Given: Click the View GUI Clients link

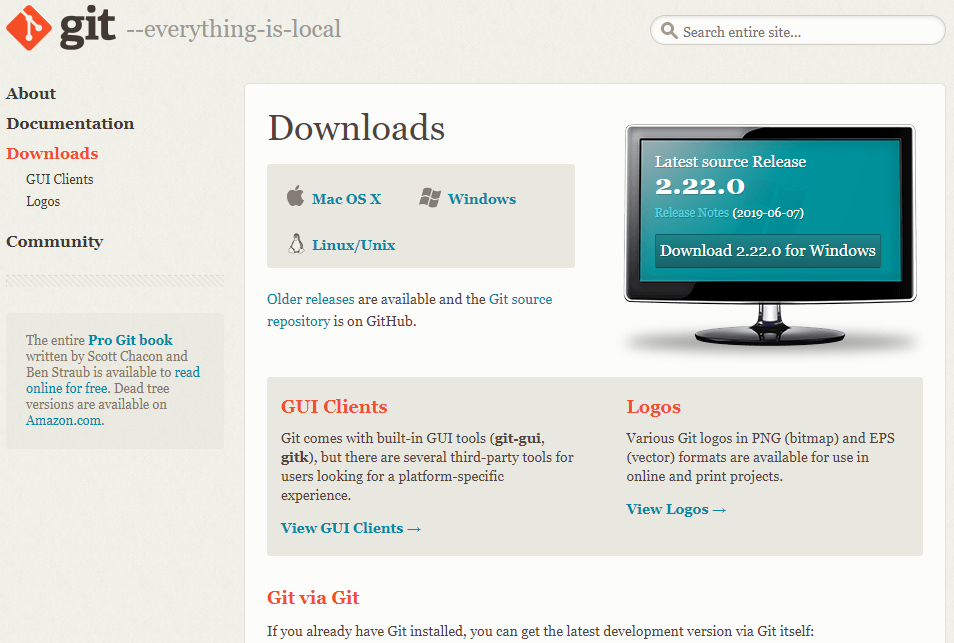Looking at the screenshot, I should point(351,528).
